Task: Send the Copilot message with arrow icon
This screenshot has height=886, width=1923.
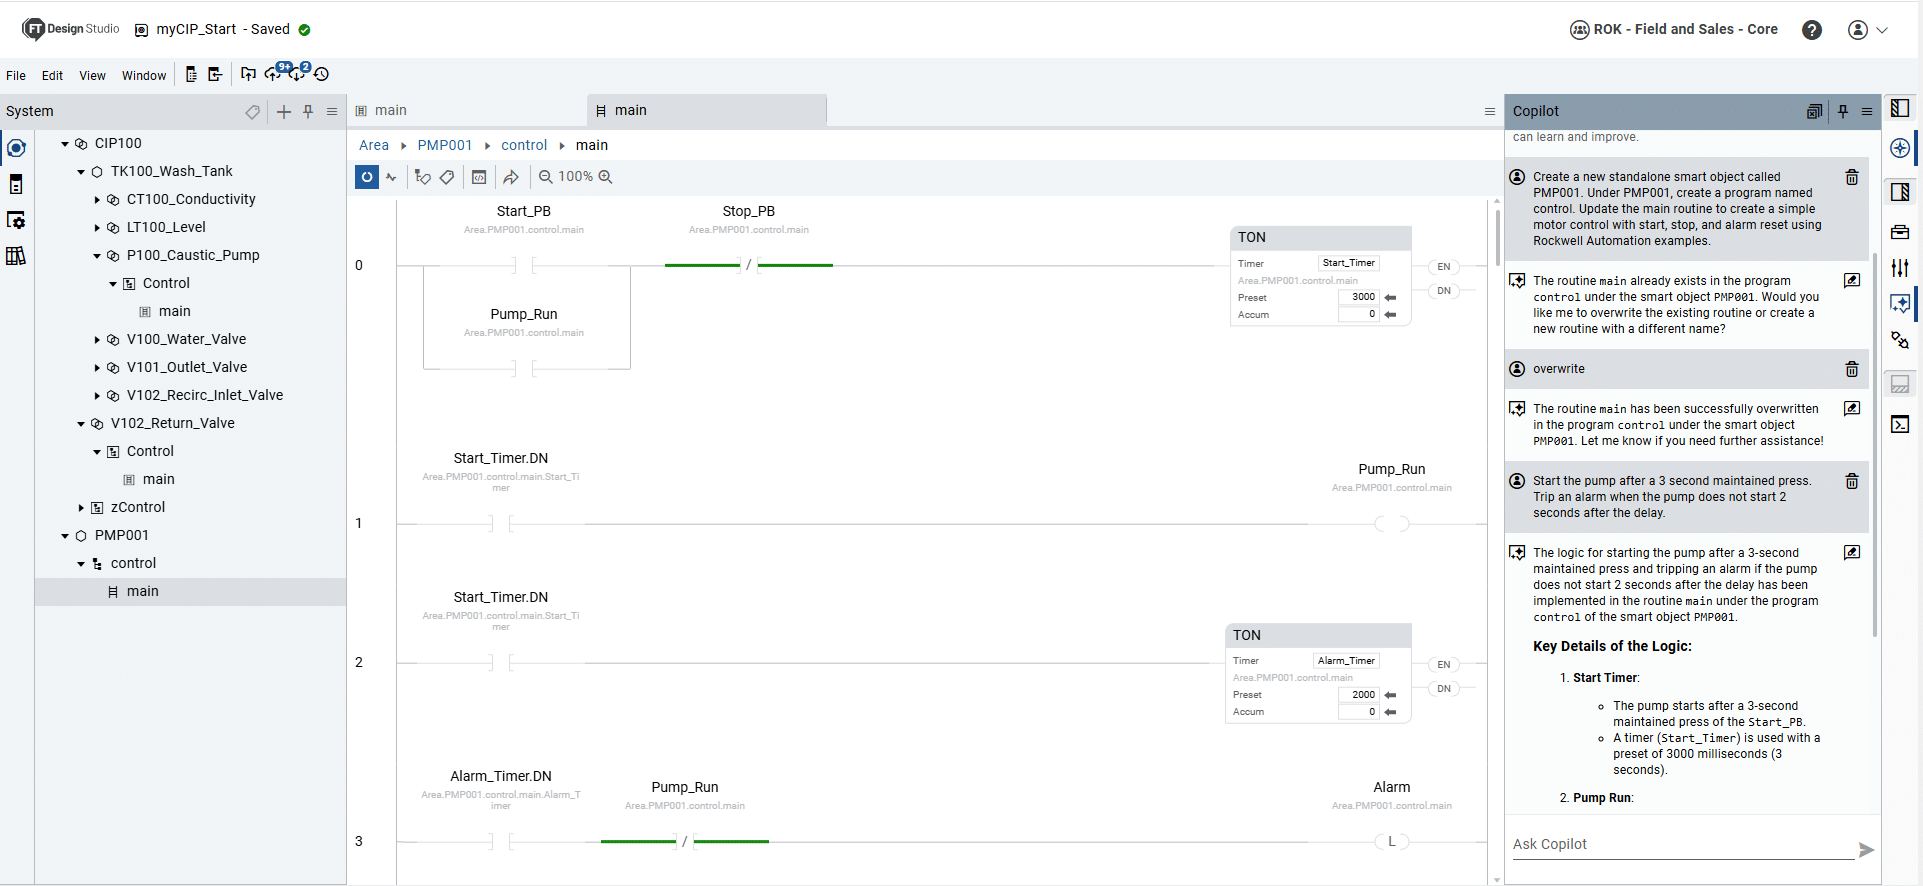Action: tap(1866, 850)
